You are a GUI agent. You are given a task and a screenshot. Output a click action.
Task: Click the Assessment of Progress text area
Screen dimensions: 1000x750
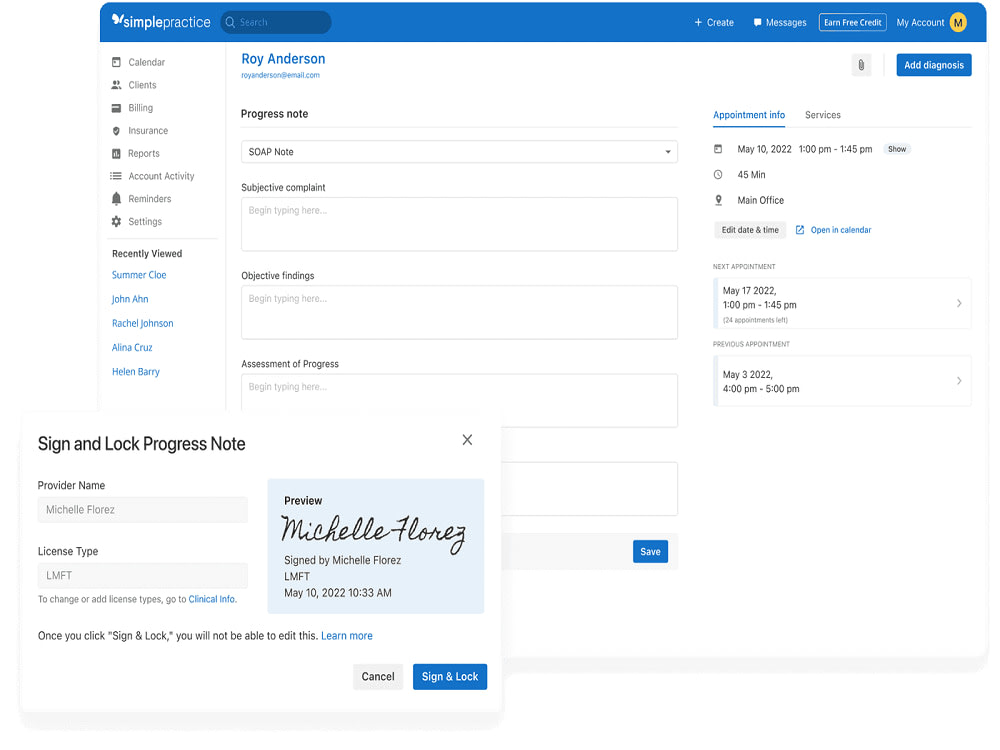click(x=459, y=400)
